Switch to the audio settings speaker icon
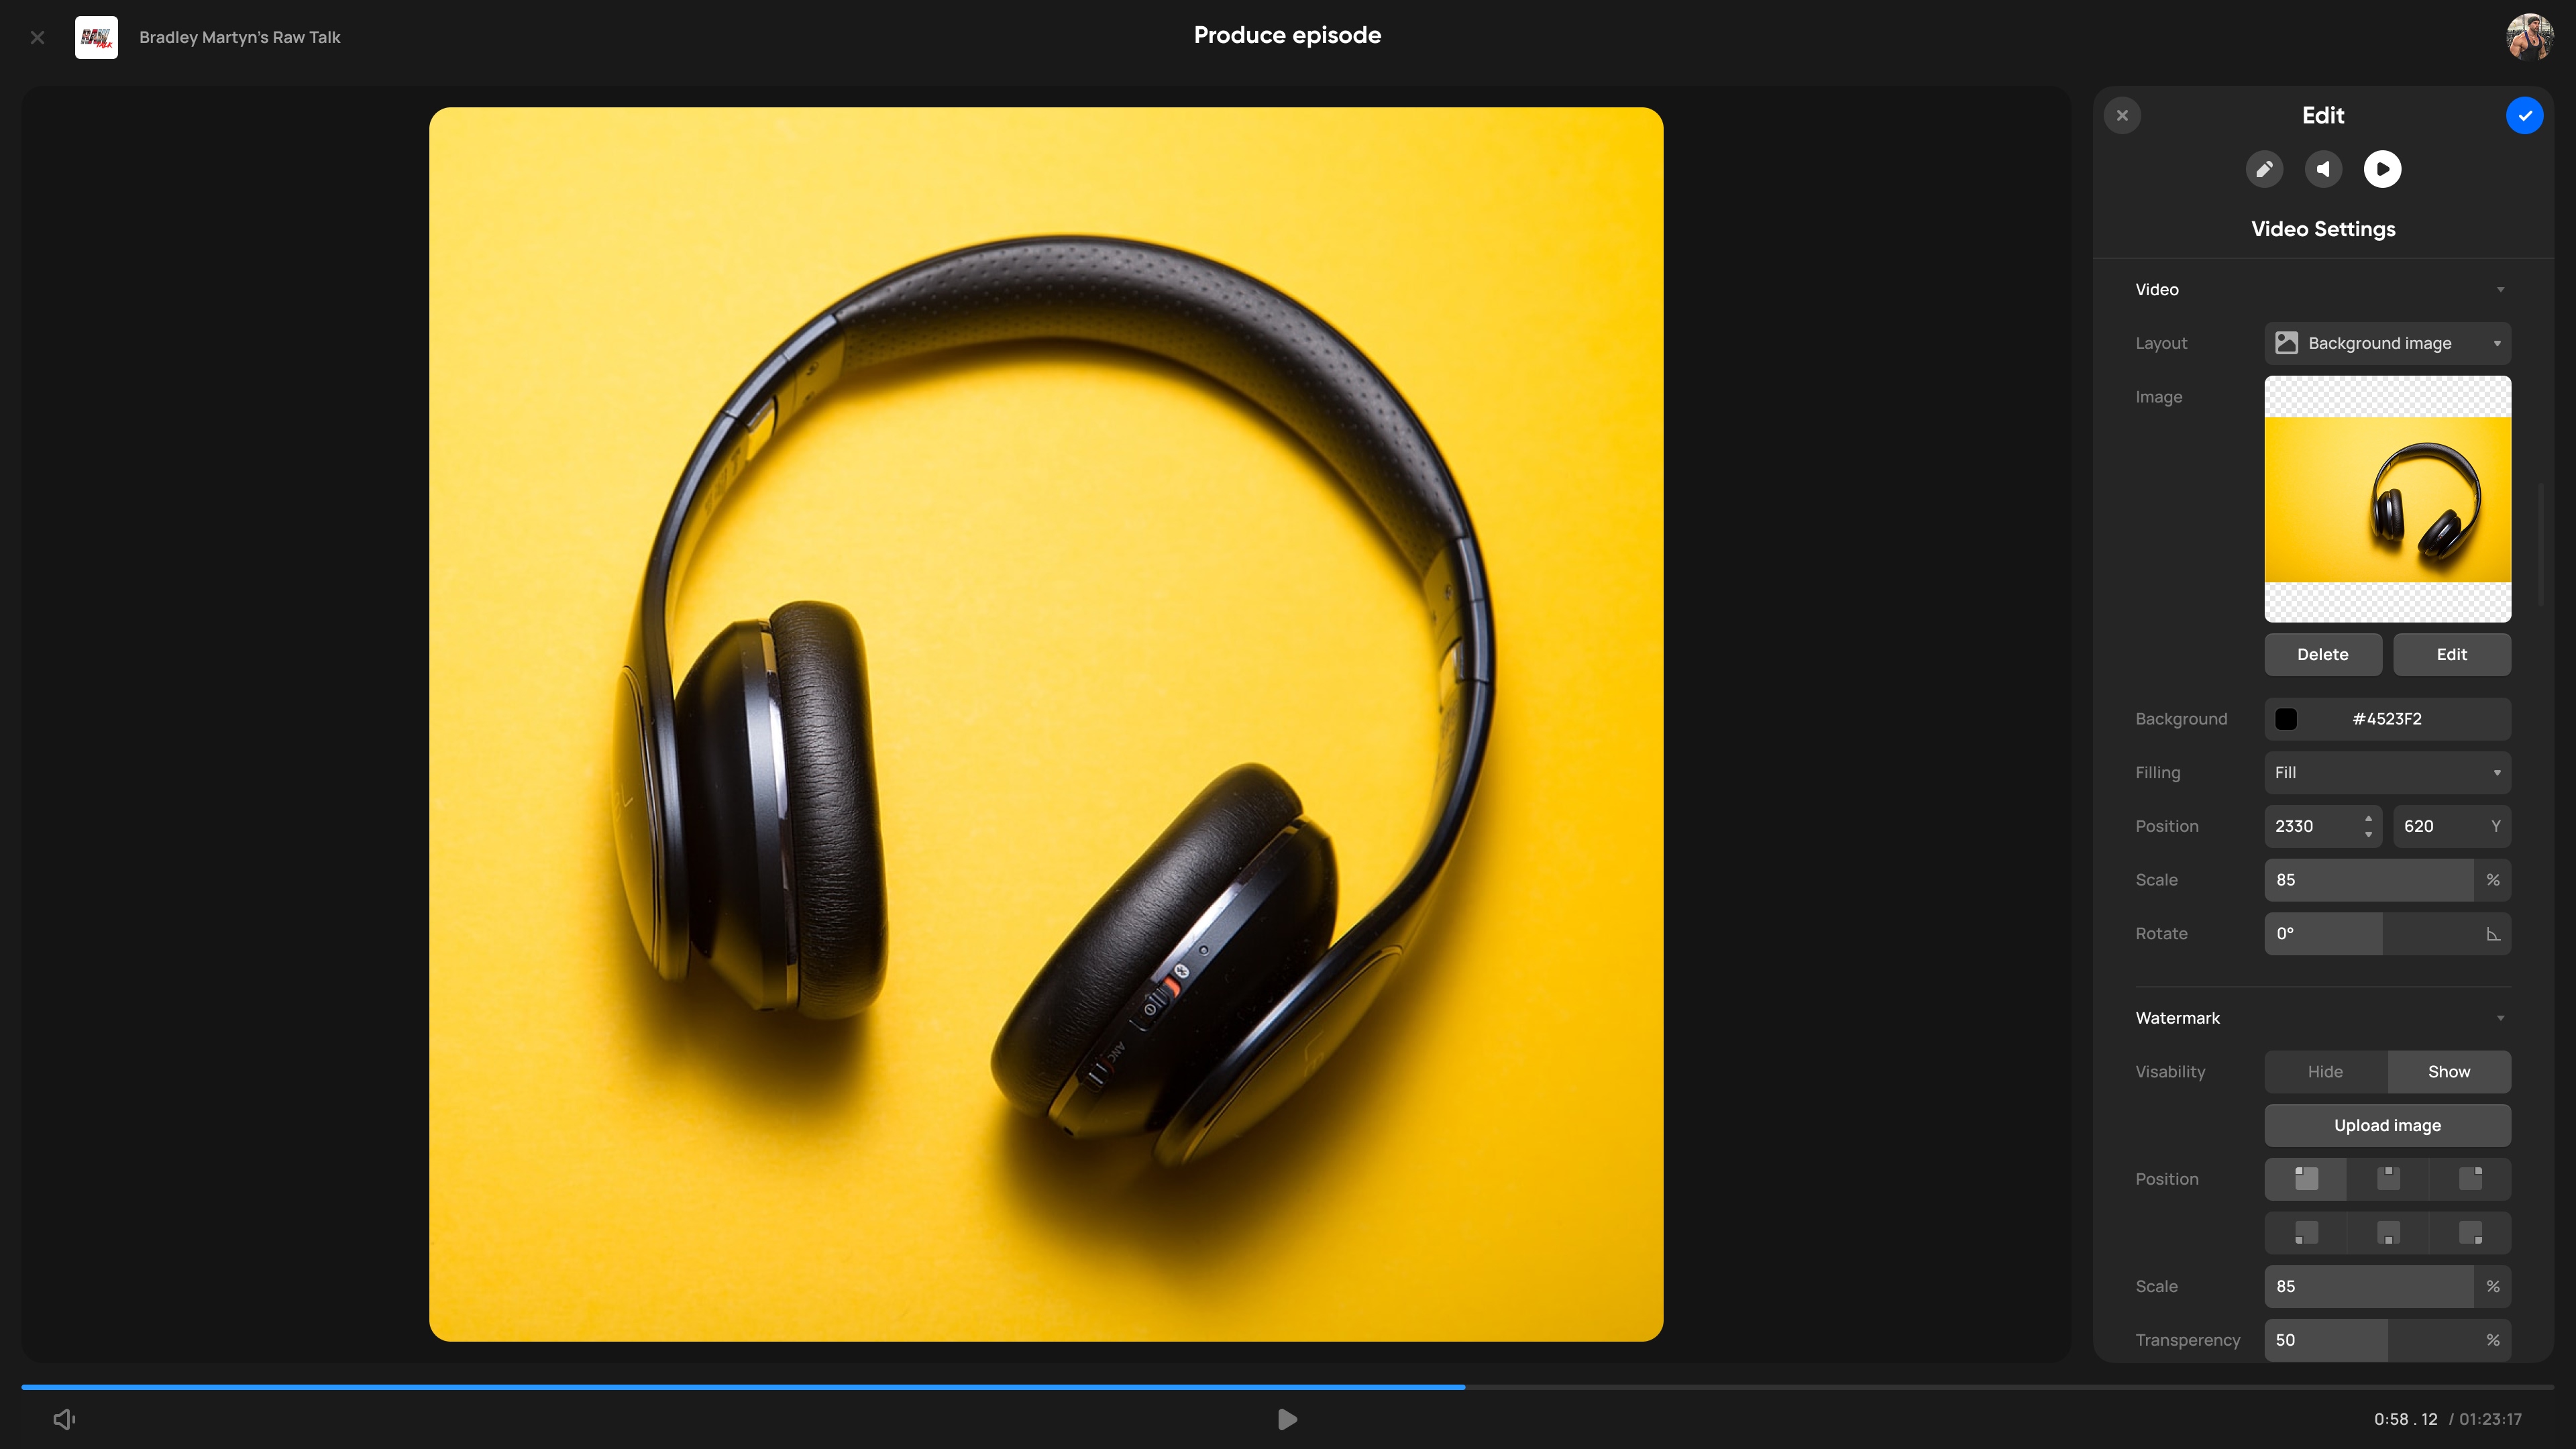 pyautogui.click(x=2323, y=169)
